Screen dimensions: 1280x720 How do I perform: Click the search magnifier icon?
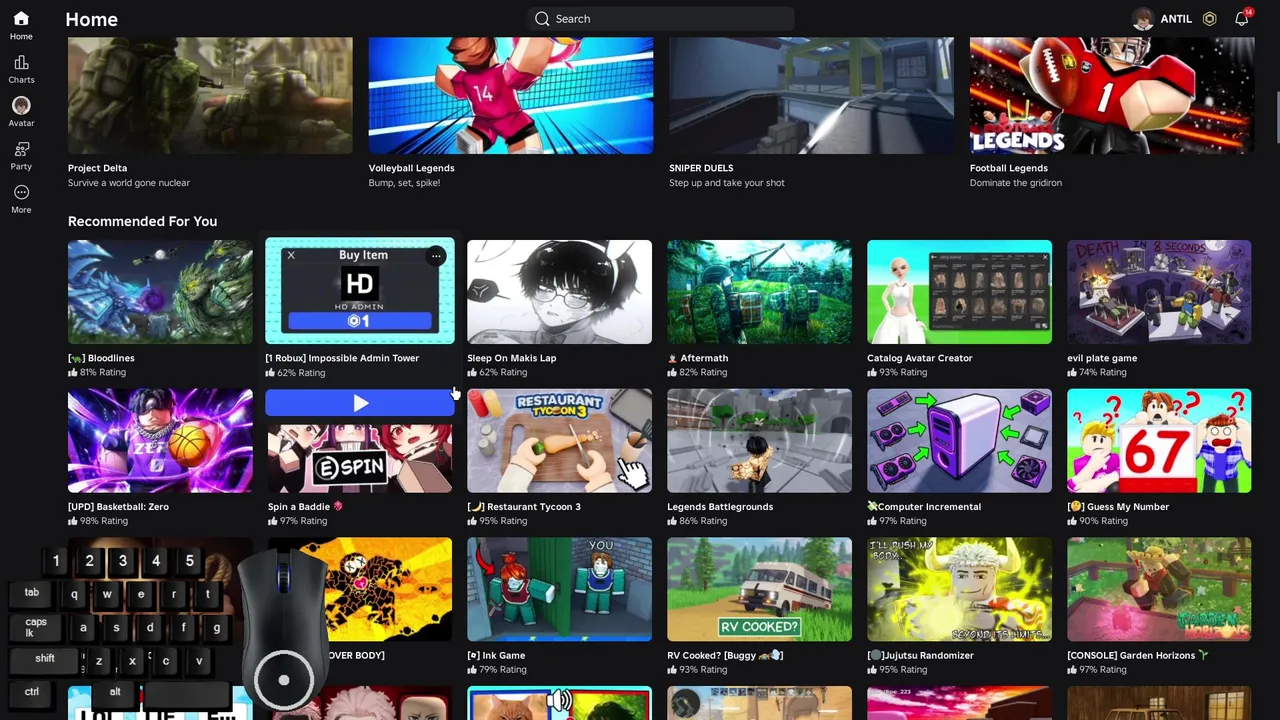(x=542, y=19)
